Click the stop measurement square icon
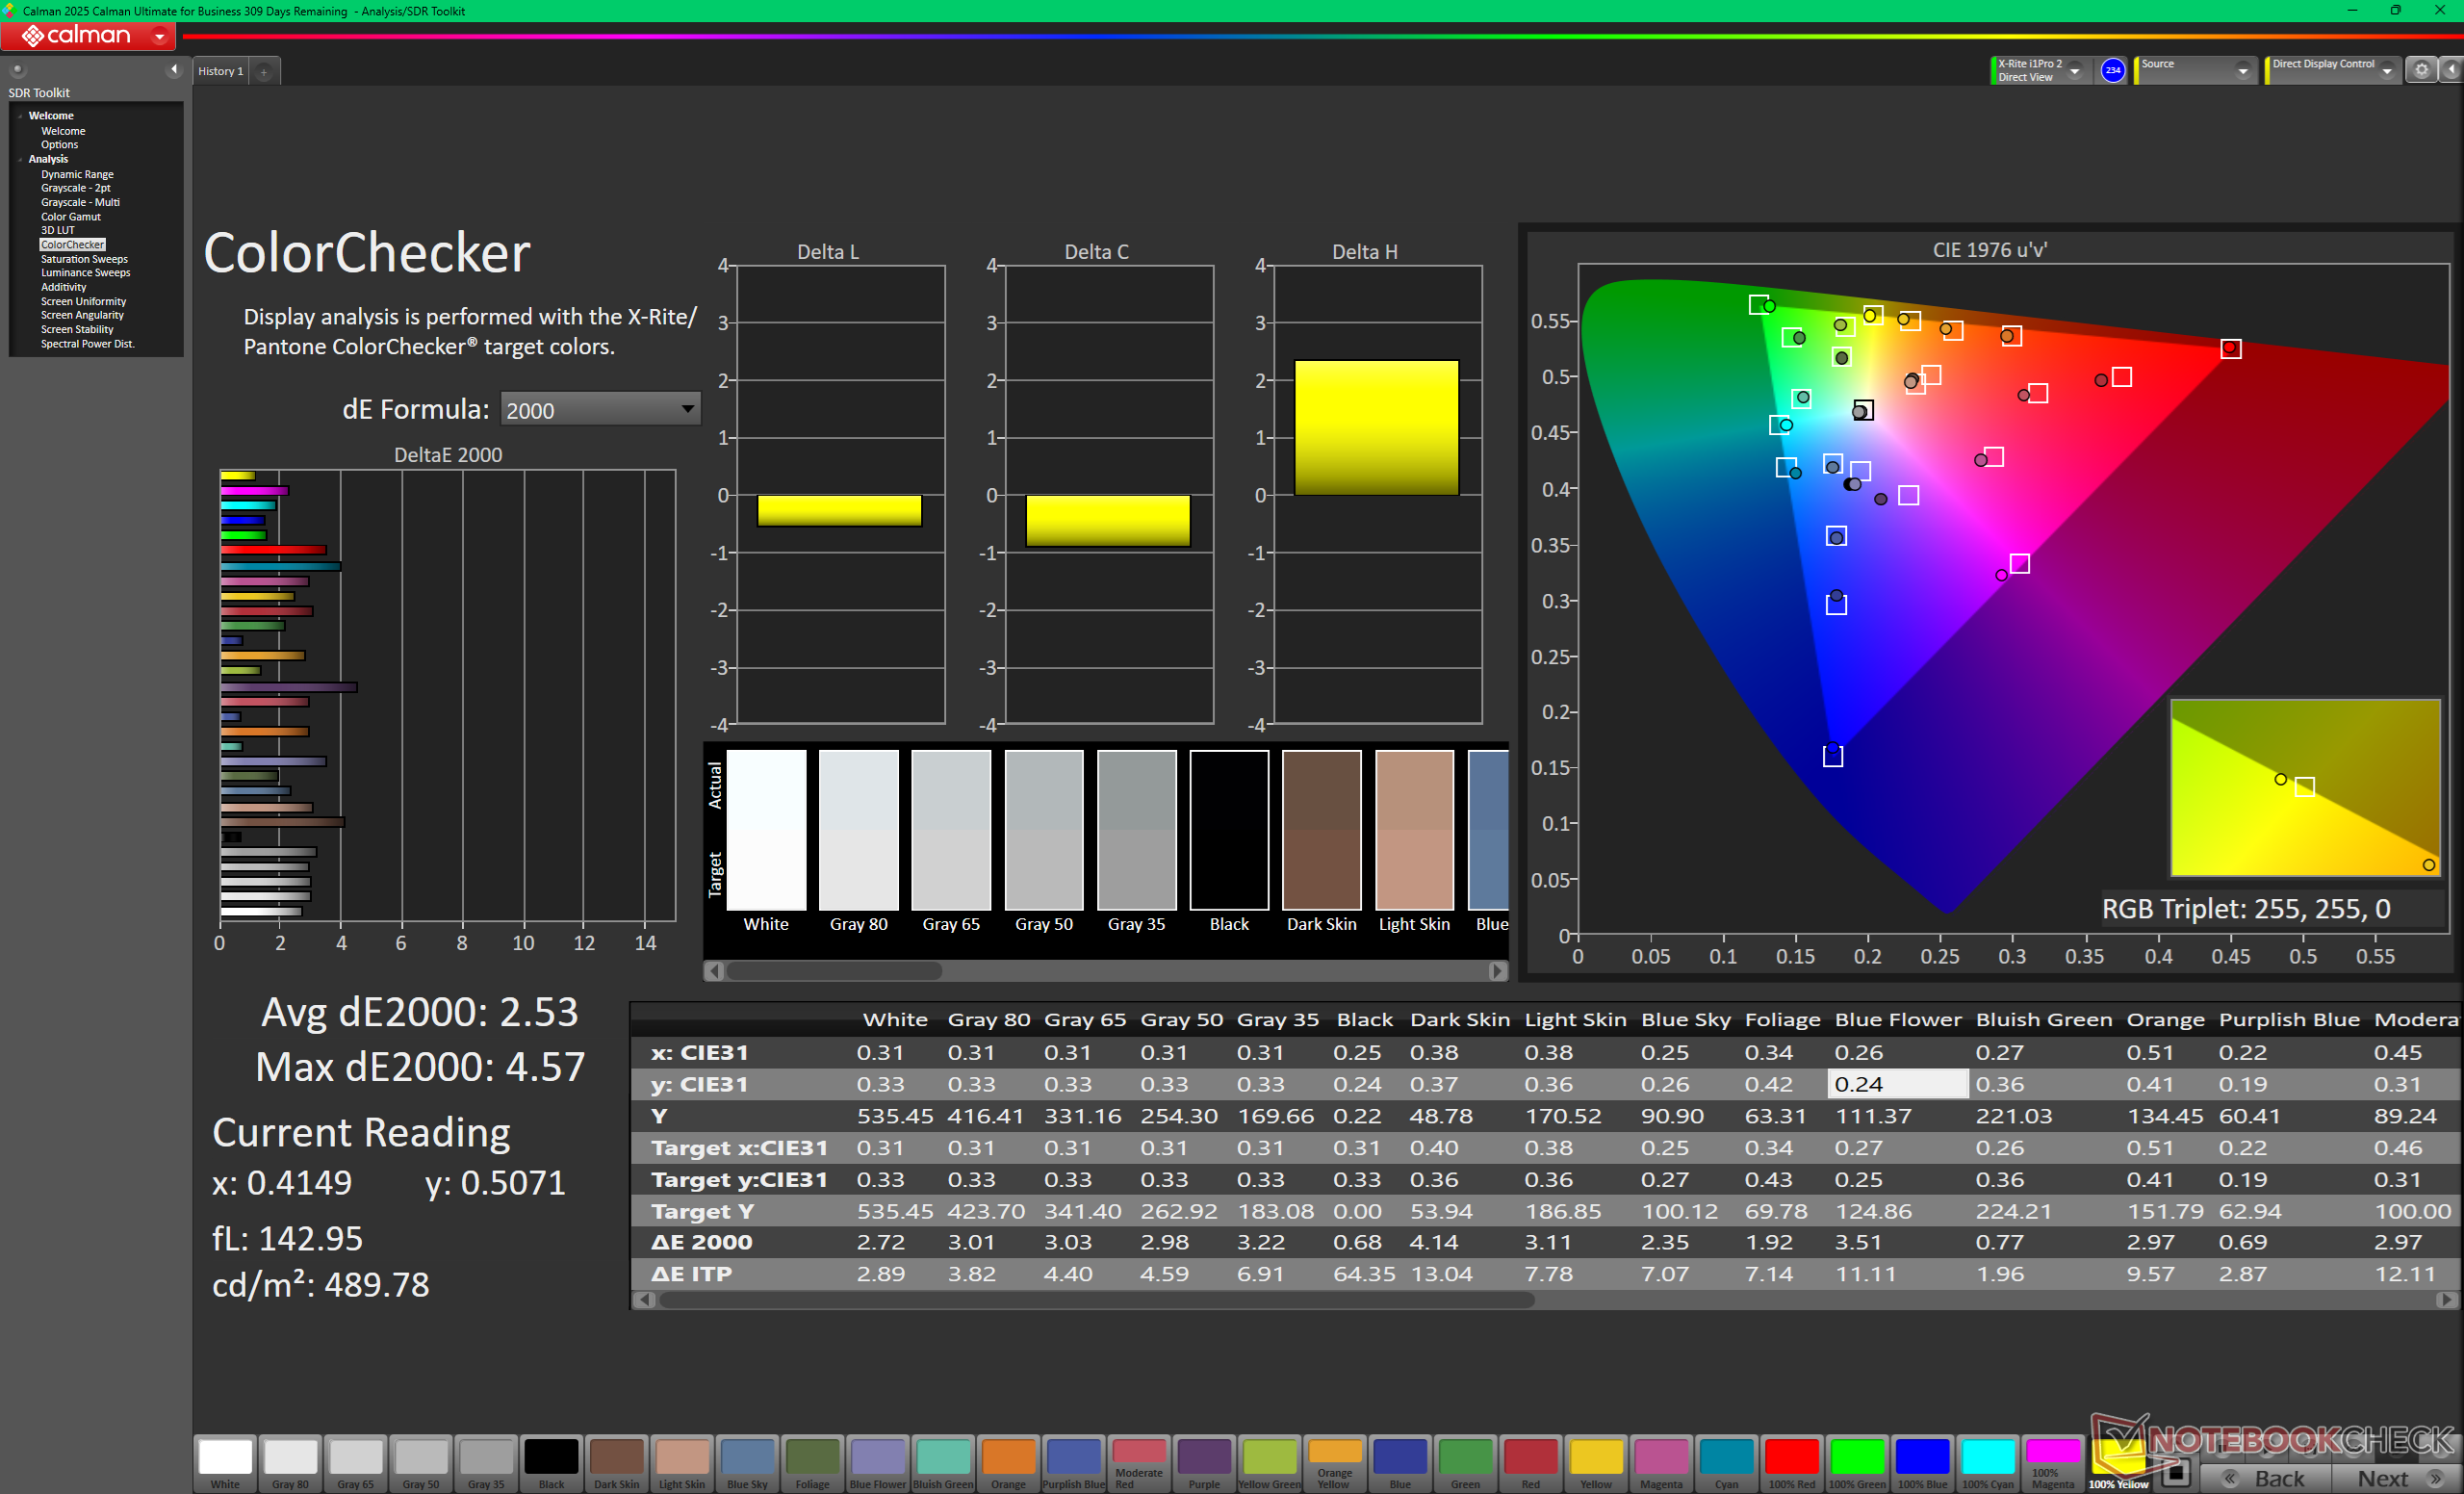 [x=2175, y=1475]
